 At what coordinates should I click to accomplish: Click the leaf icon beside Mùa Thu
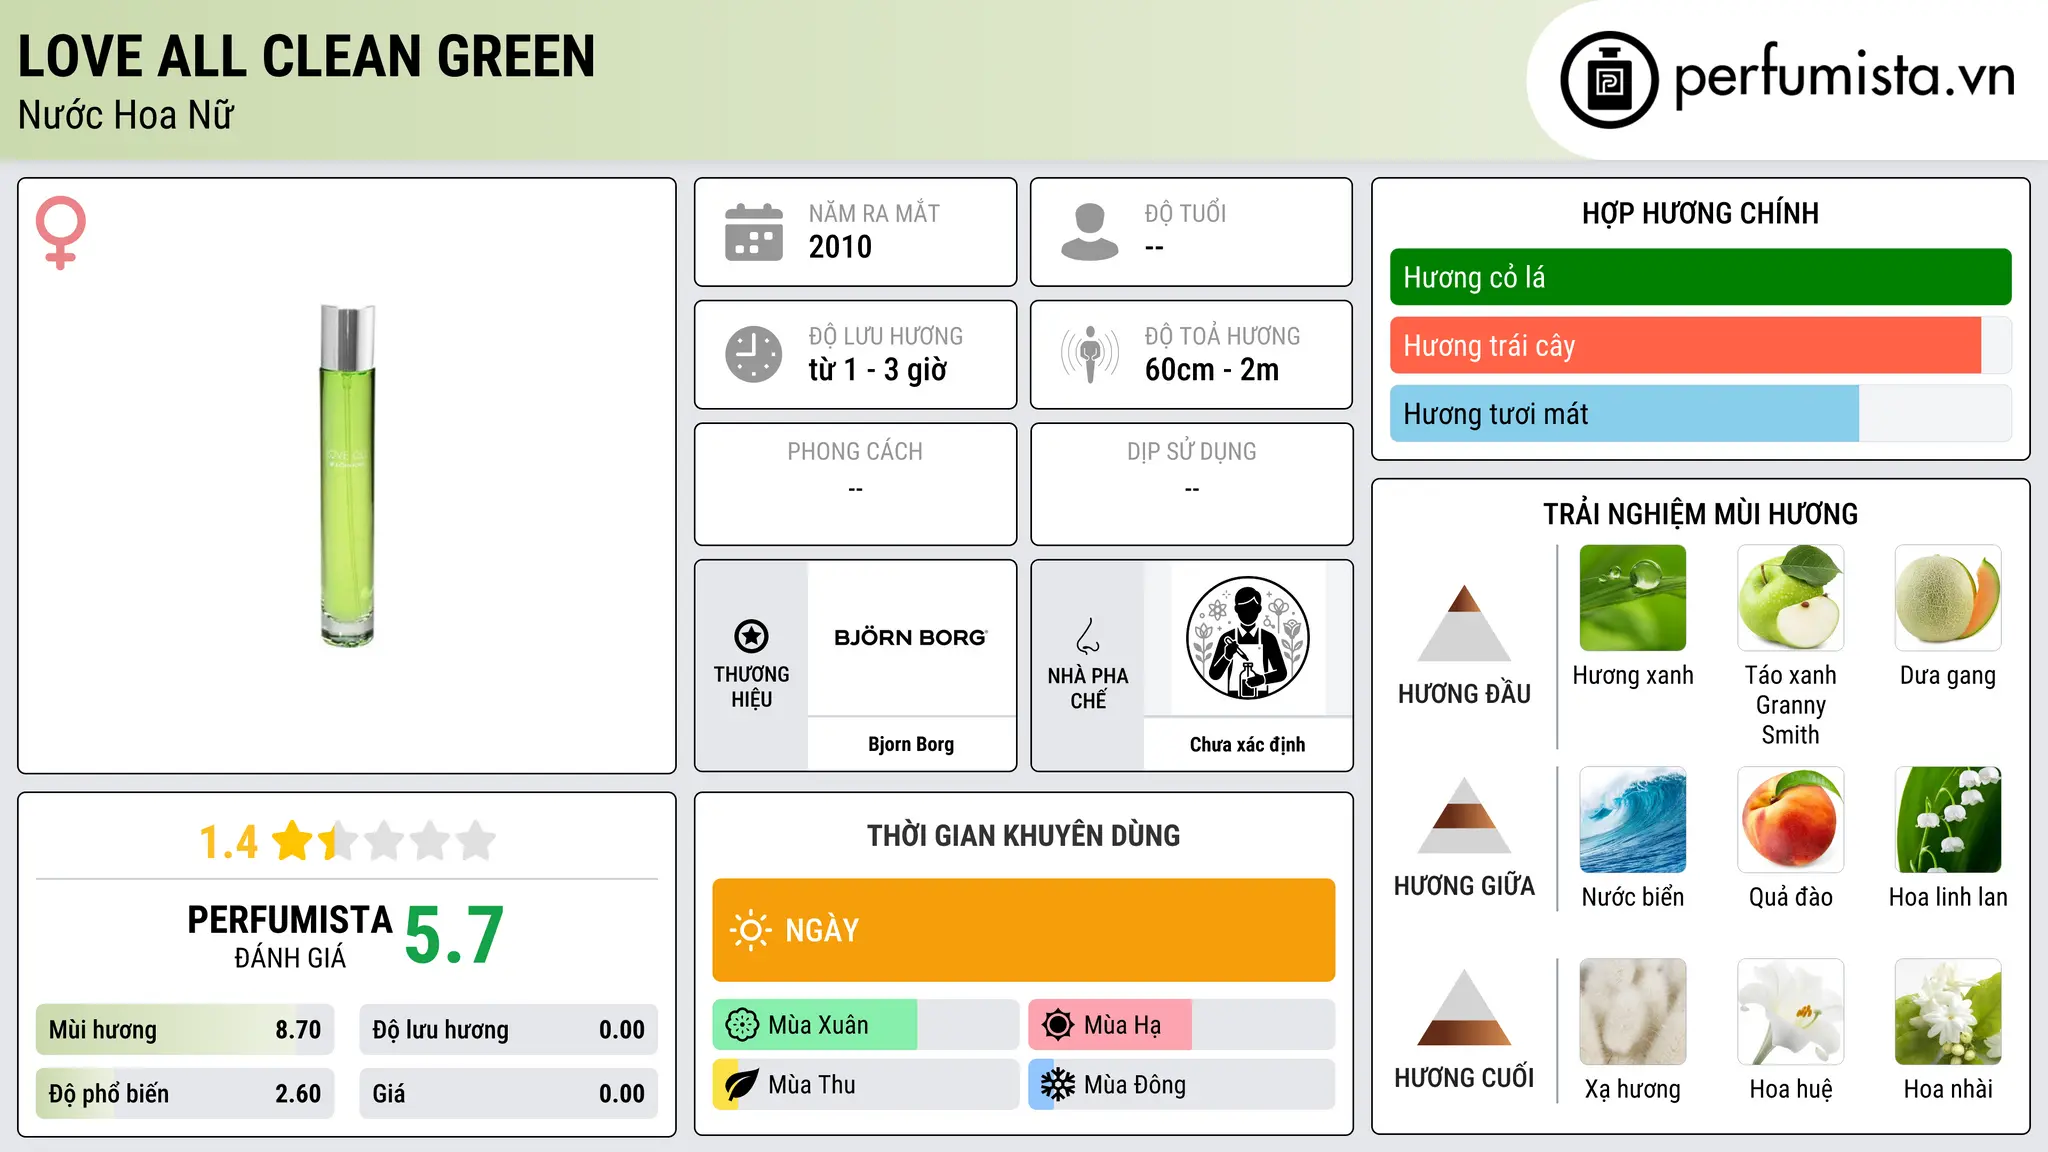tap(742, 1085)
